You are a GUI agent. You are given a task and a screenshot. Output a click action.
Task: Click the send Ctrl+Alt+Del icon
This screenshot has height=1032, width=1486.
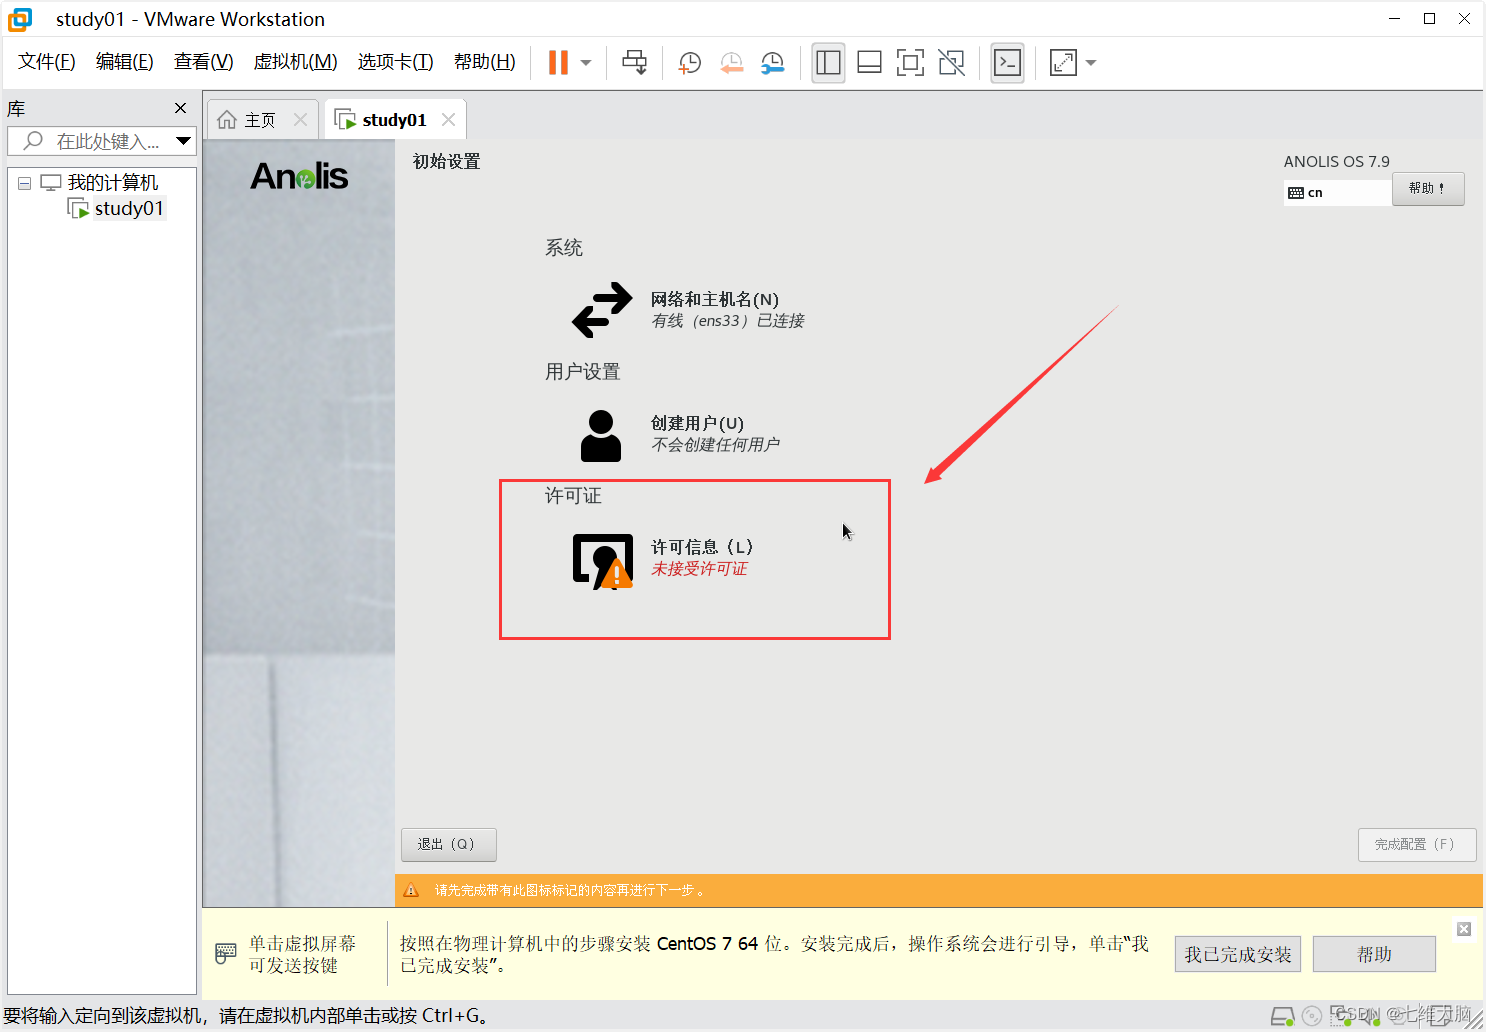(x=634, y=62)
